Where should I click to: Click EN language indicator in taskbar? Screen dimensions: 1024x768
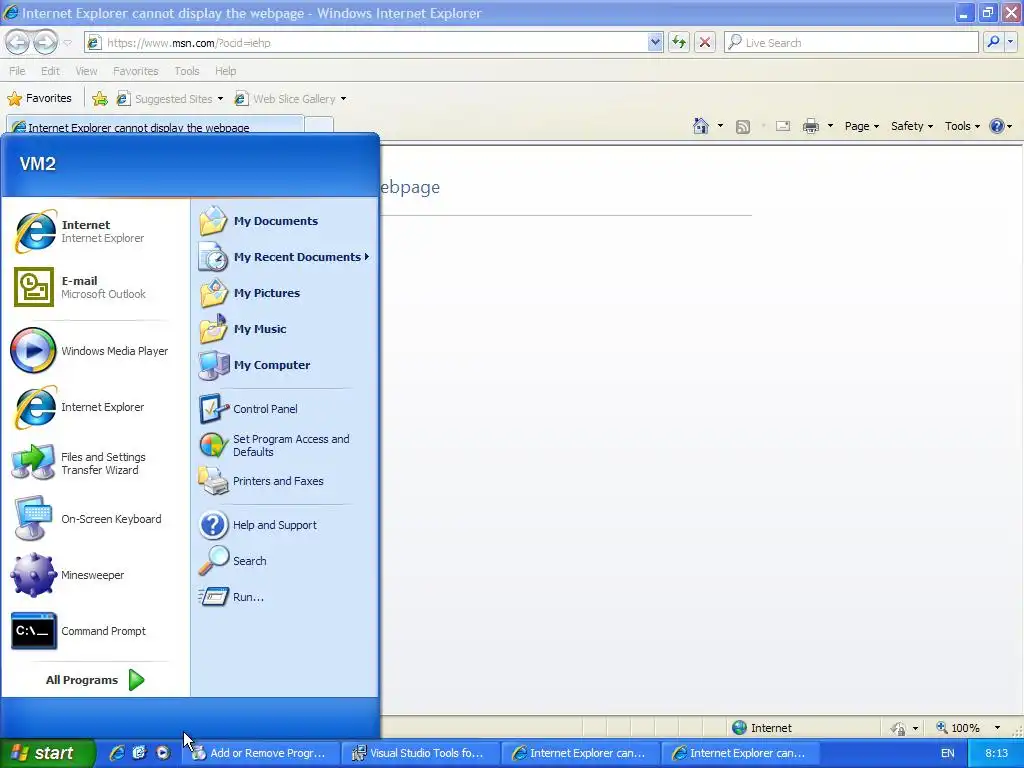click(x=948, y=753)
